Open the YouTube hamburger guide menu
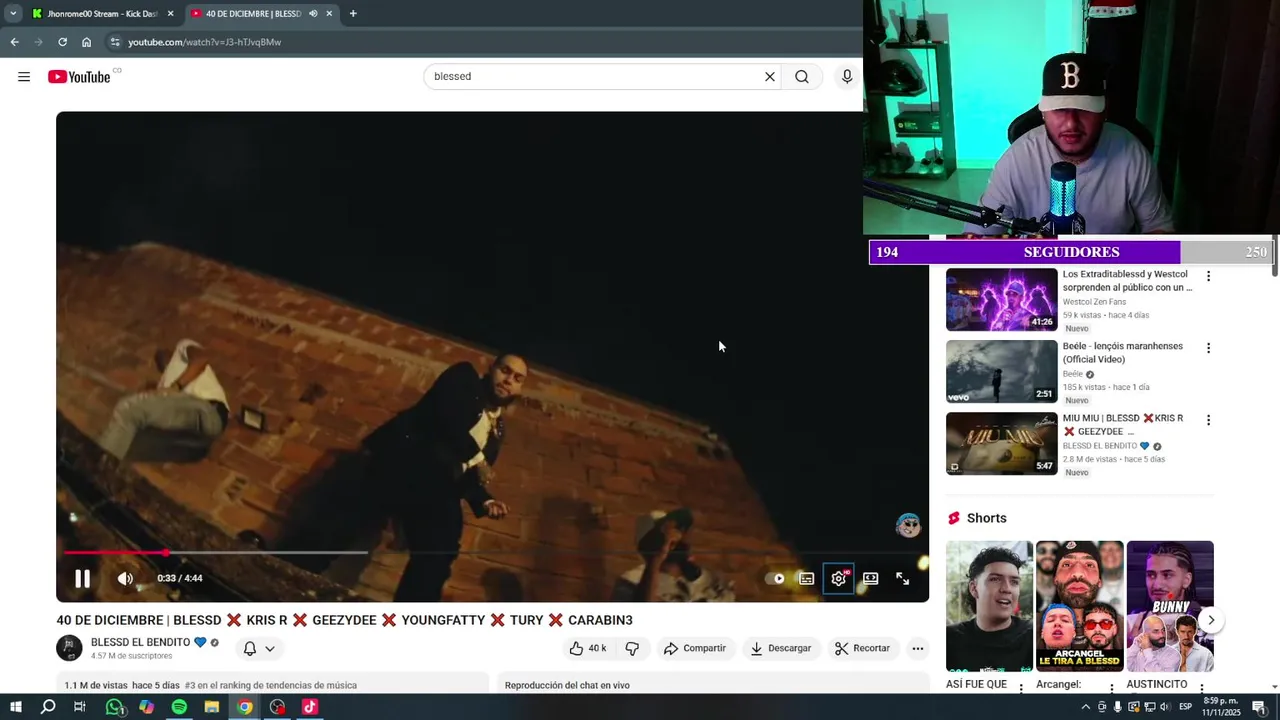This screenshot has height=720, width=1280. 24,77
